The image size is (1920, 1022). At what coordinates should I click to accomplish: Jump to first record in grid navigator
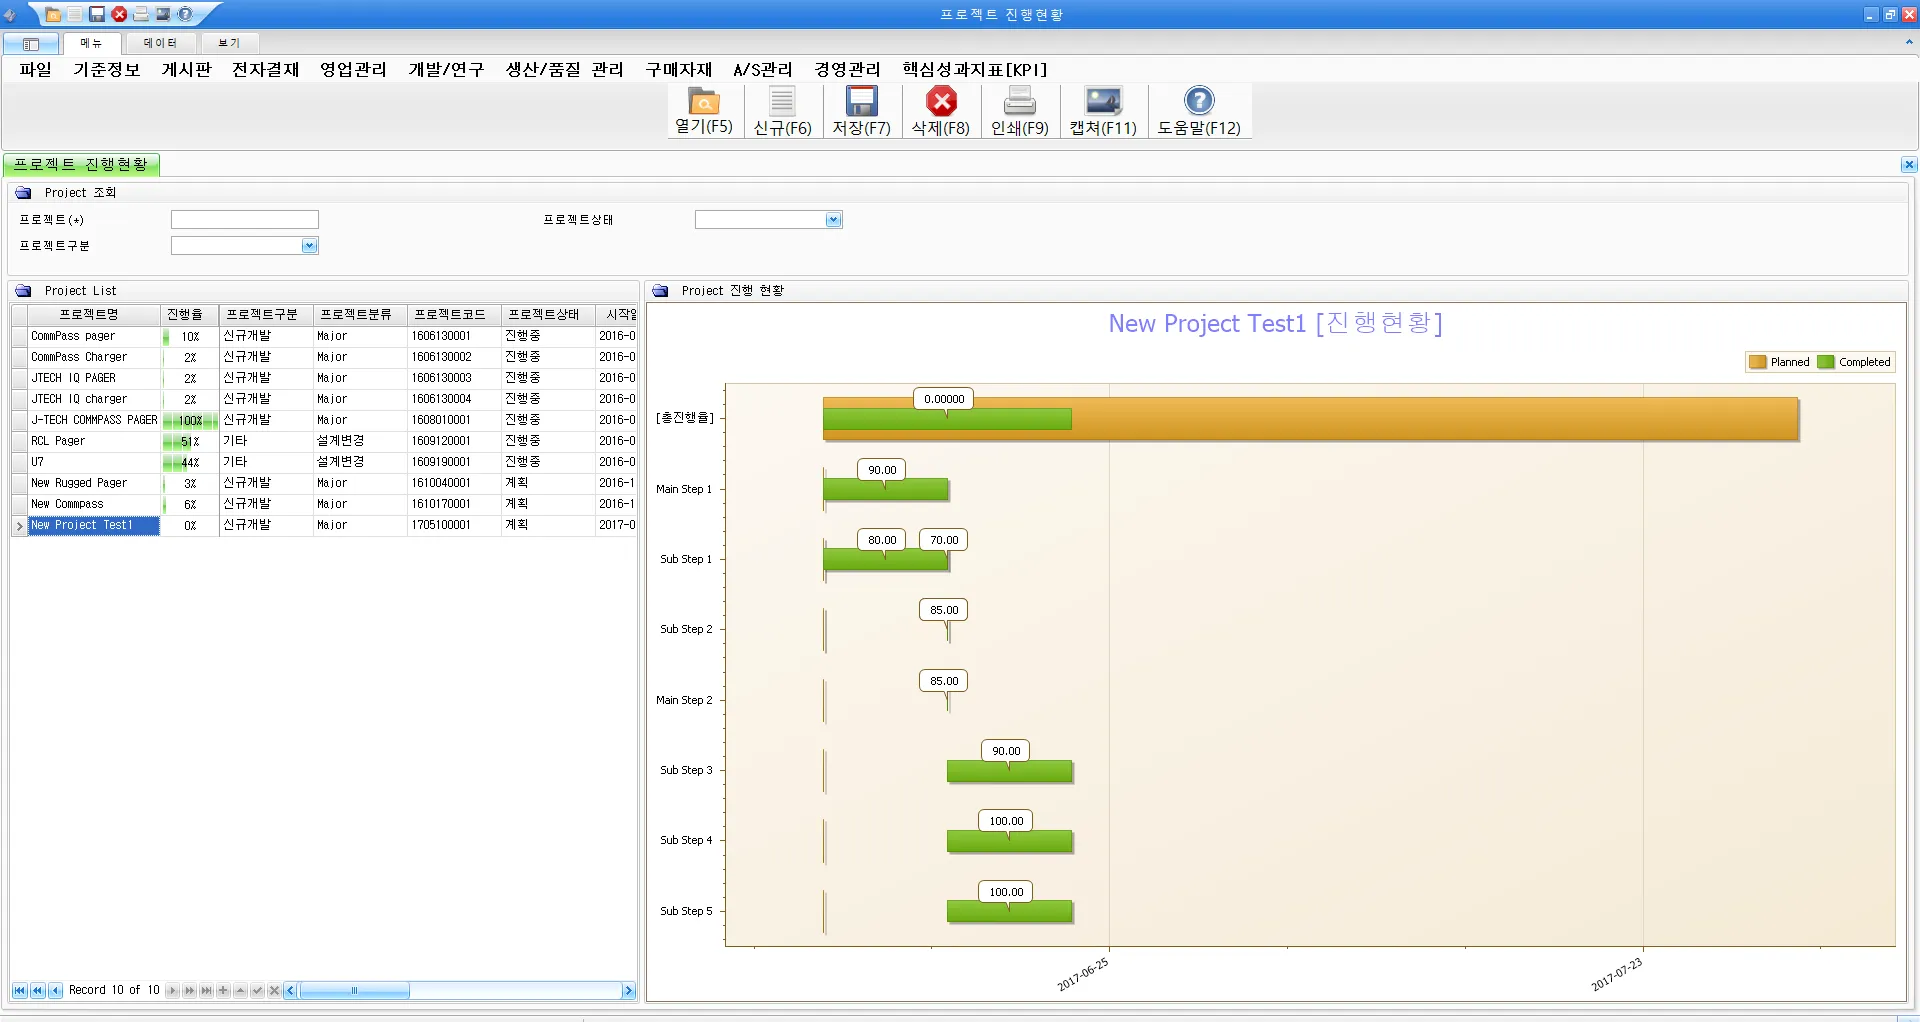[19, 990]
